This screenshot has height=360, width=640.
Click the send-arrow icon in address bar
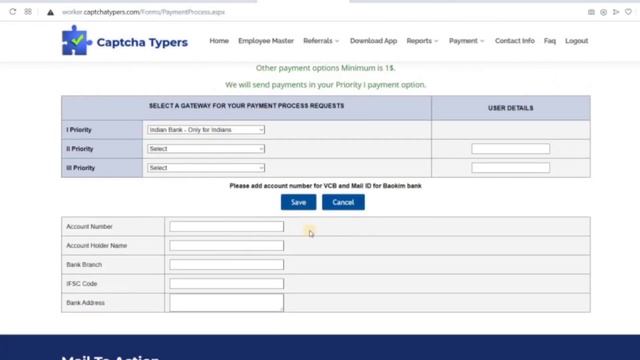click(616, 12)
